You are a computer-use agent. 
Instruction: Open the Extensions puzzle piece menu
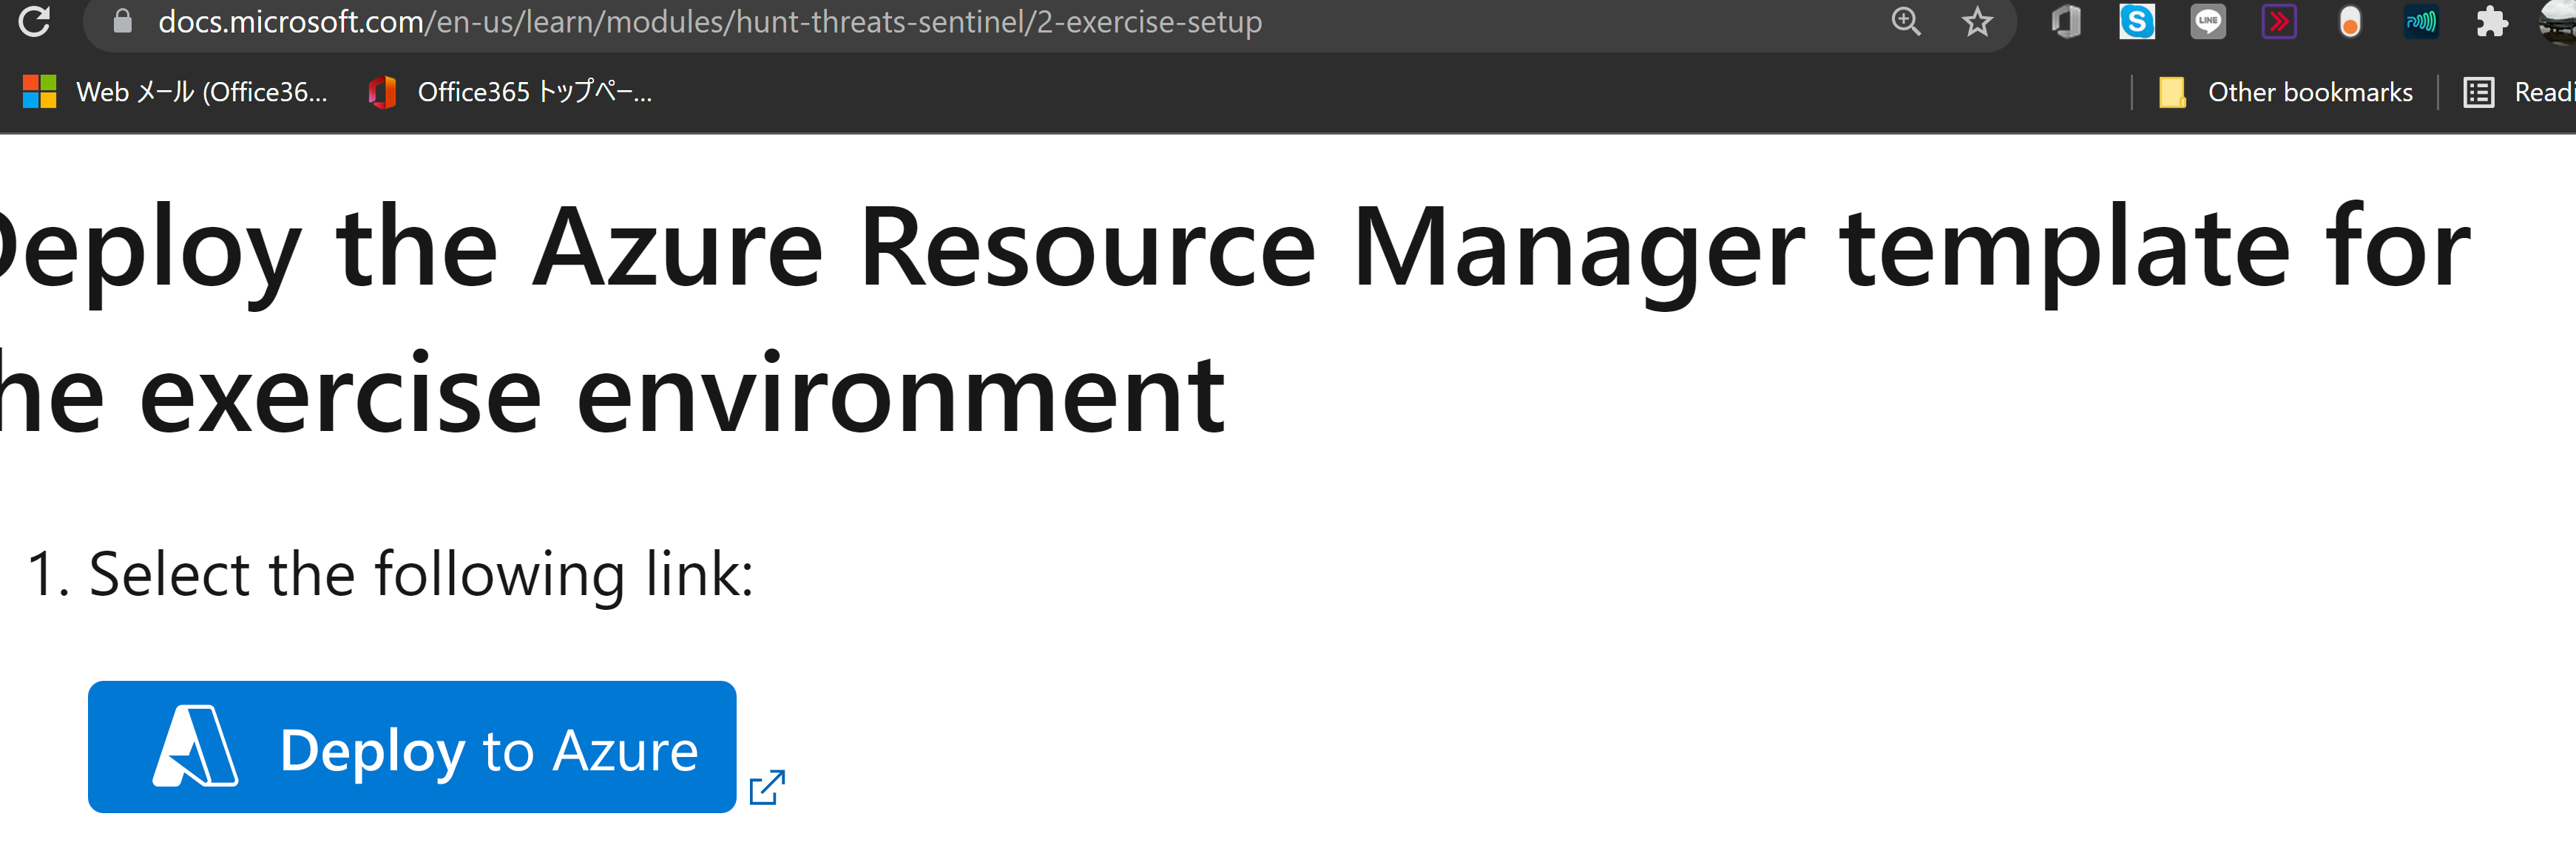[x=2492, y=22]
